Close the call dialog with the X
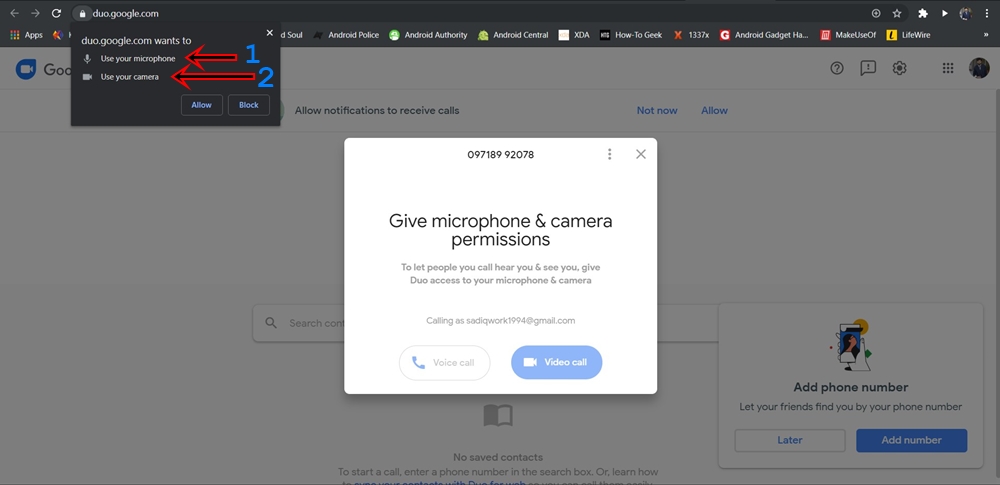This screenshot has width=1000, height=485. pyautogui.click(x=641, y=154)
